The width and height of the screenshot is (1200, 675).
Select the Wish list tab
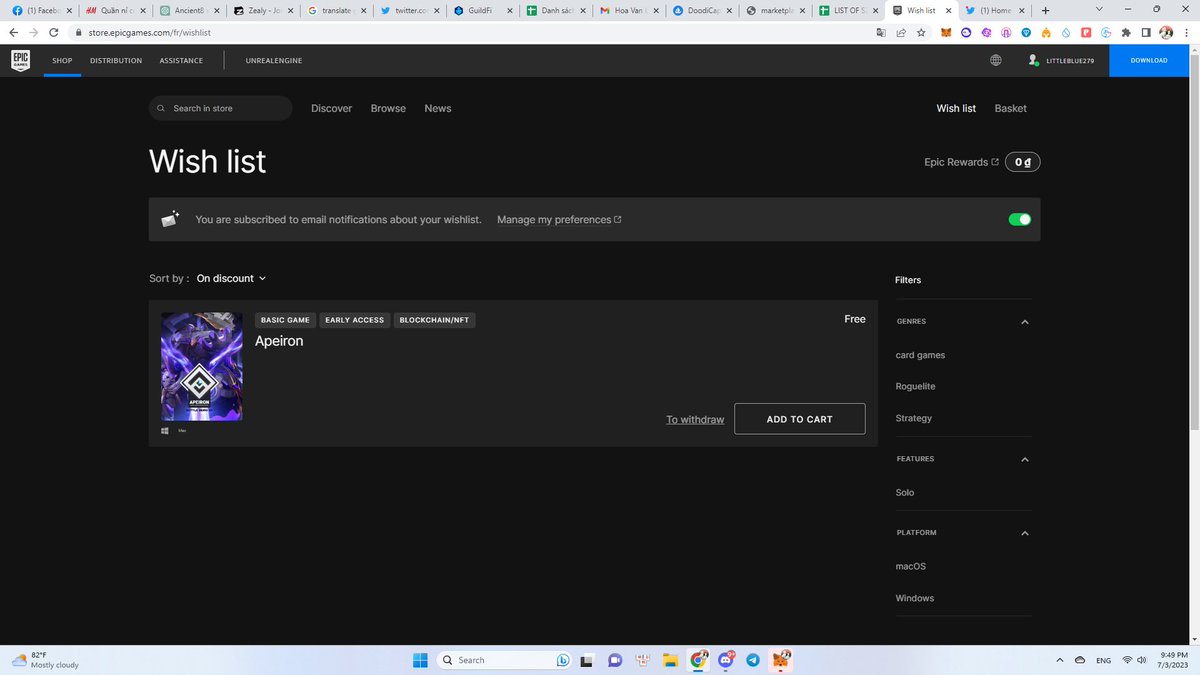pyautogui.click(x=956, y=108)
